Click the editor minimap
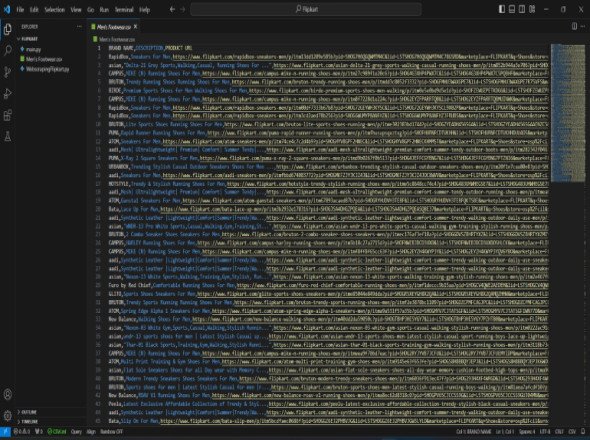This screenshot has width=590, height=440. 567,113
